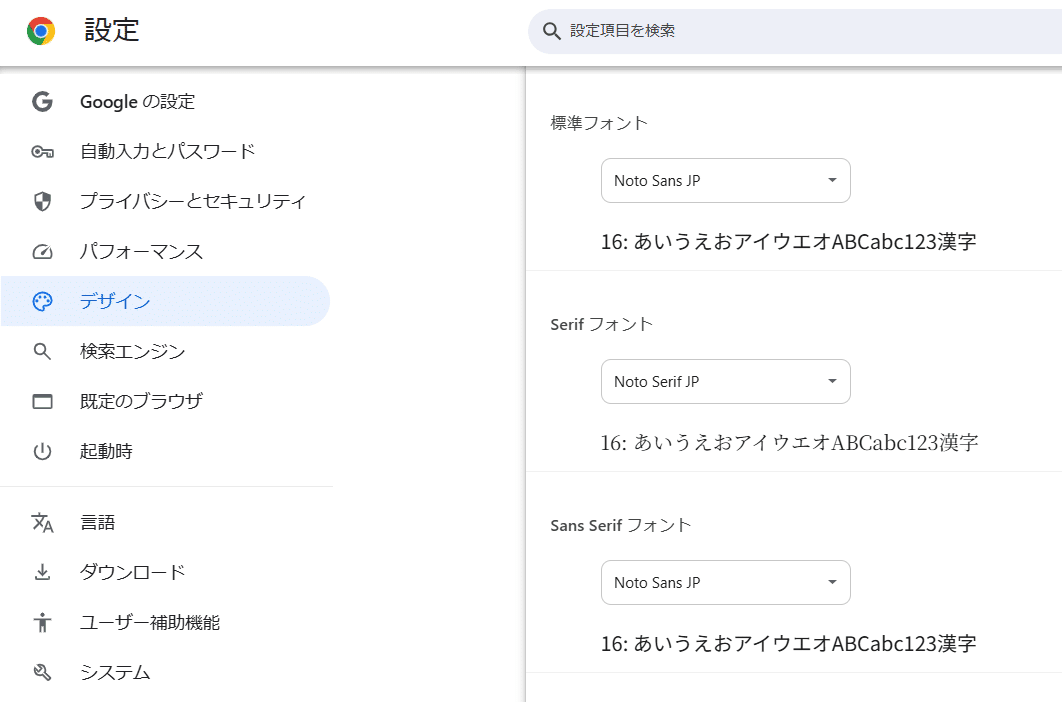This screenshot has height=702, width=1062.
Task: Open the Sans Serif フォント dropdown
Action: click(x=725, y=582)
